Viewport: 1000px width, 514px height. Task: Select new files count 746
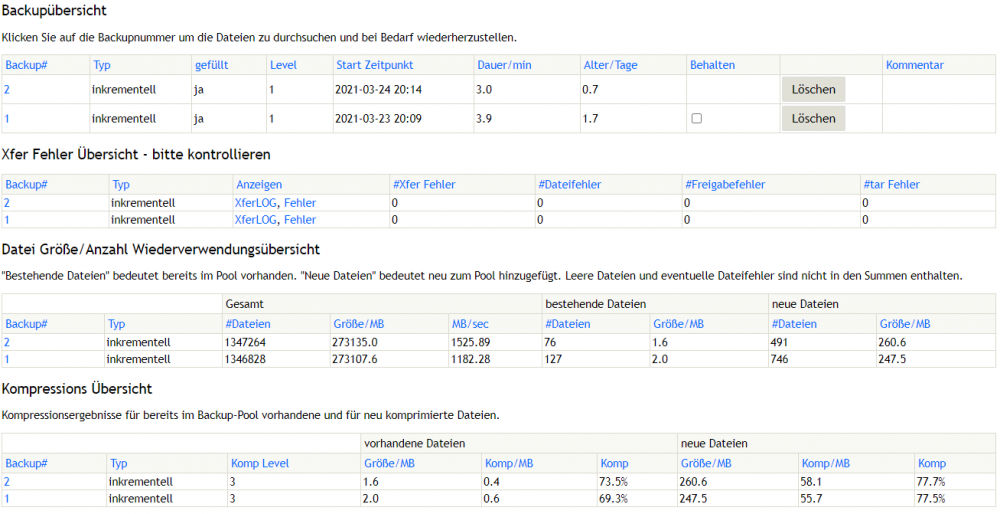tap(779, 359)
